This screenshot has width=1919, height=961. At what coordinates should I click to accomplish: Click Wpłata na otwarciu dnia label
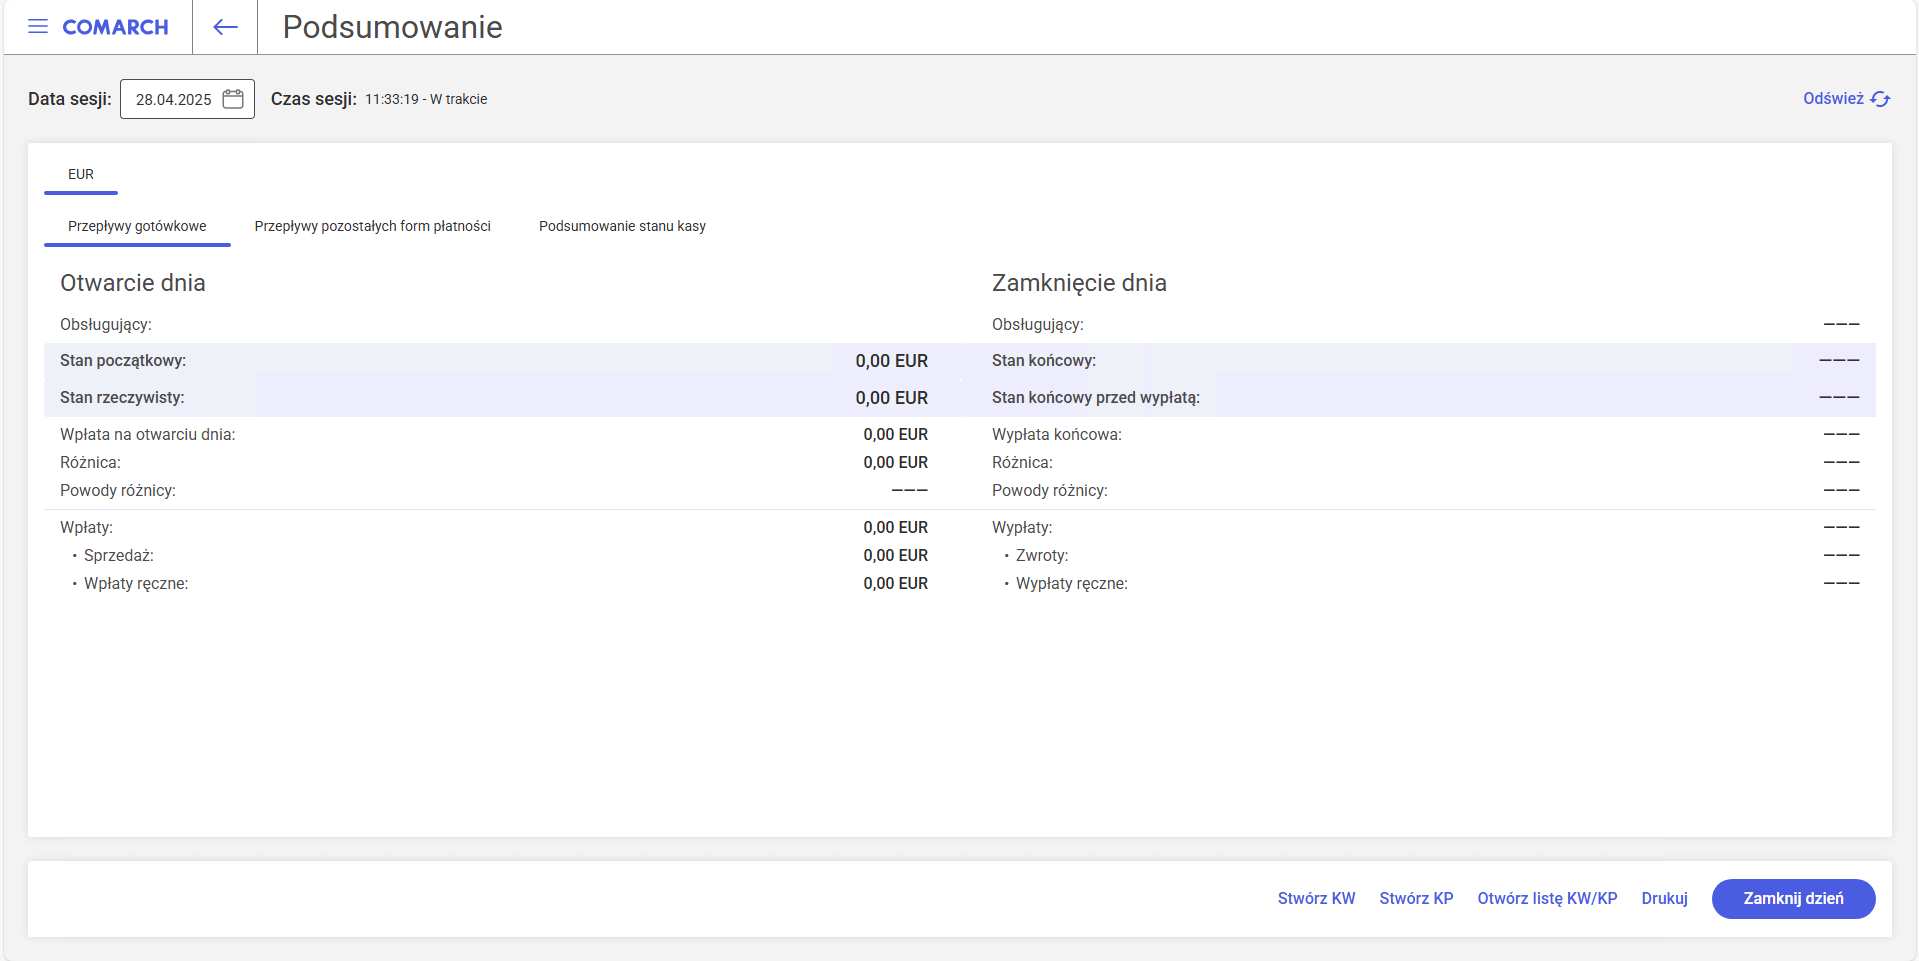[148, 435]
